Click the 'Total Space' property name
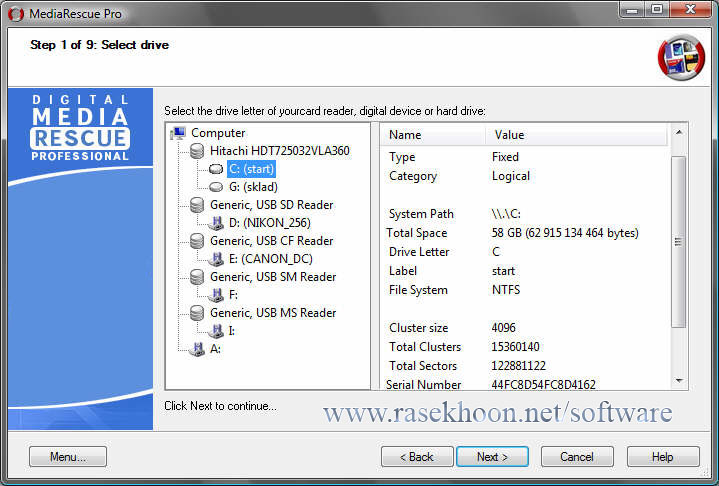The width and height of the screenshot is (719, 486). (417, 233)
